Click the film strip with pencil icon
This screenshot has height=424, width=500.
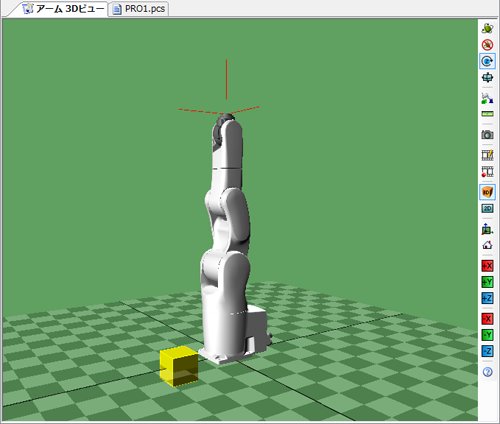pyautogui.click(x=487, y=155)
